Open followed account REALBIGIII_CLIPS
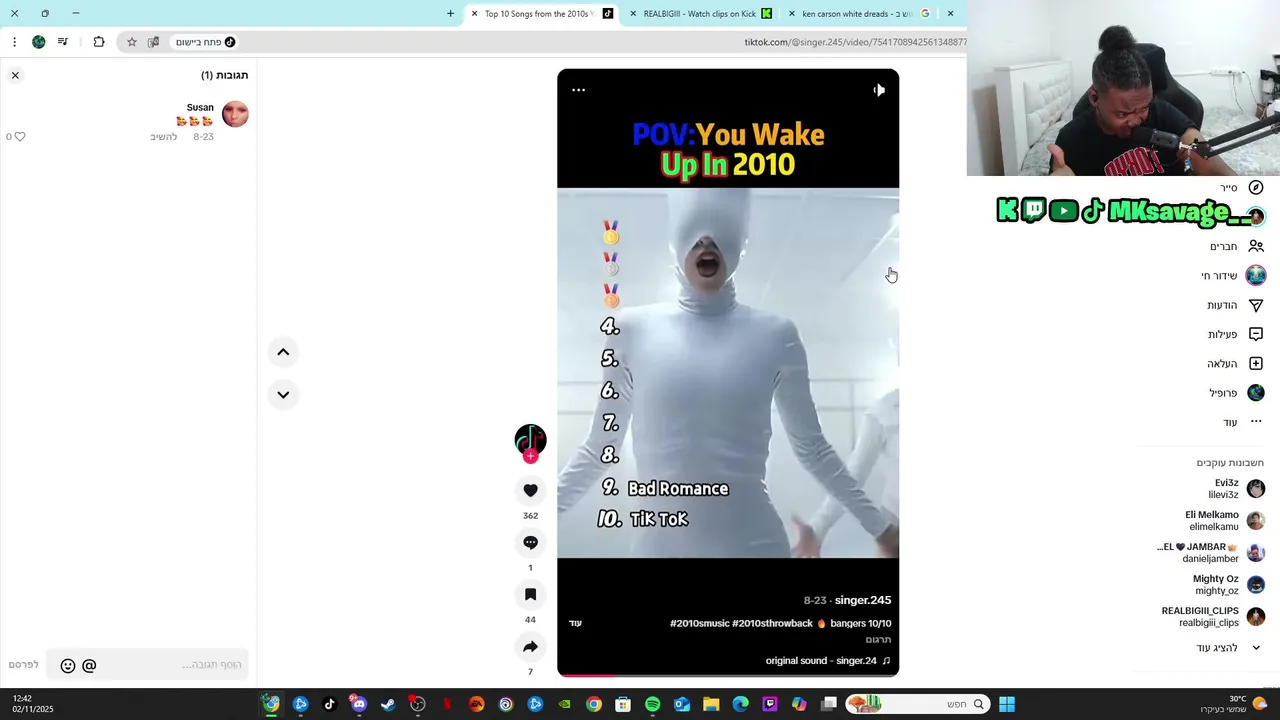This screenshot has height=720, width=1280. tap(1213, 617)
